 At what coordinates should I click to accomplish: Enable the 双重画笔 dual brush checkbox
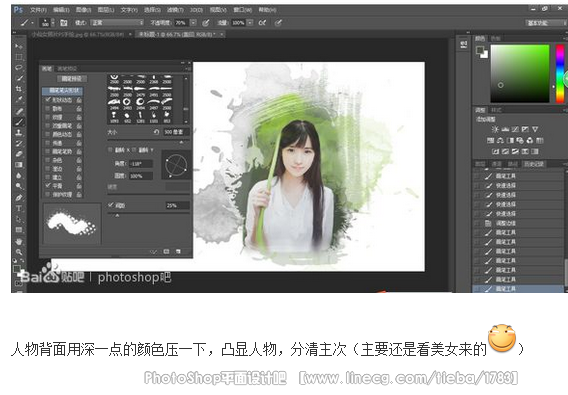48,125
